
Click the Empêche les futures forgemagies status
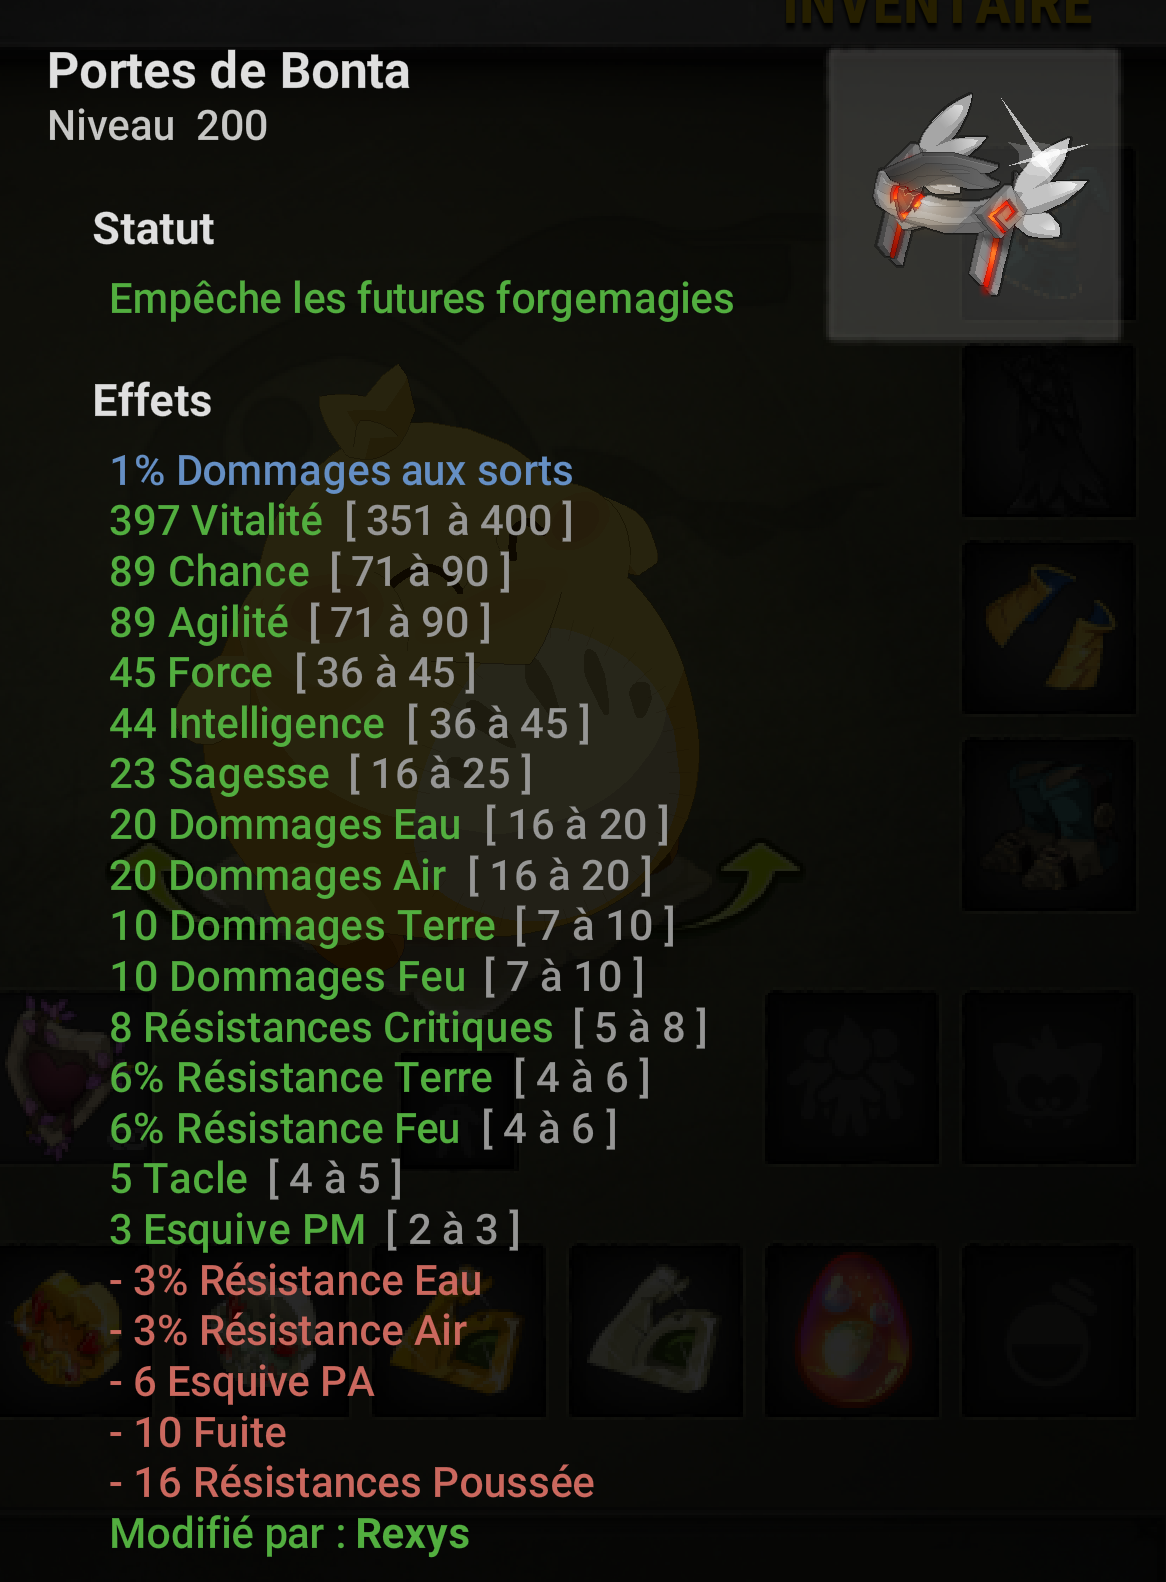(x=421, y=299)
